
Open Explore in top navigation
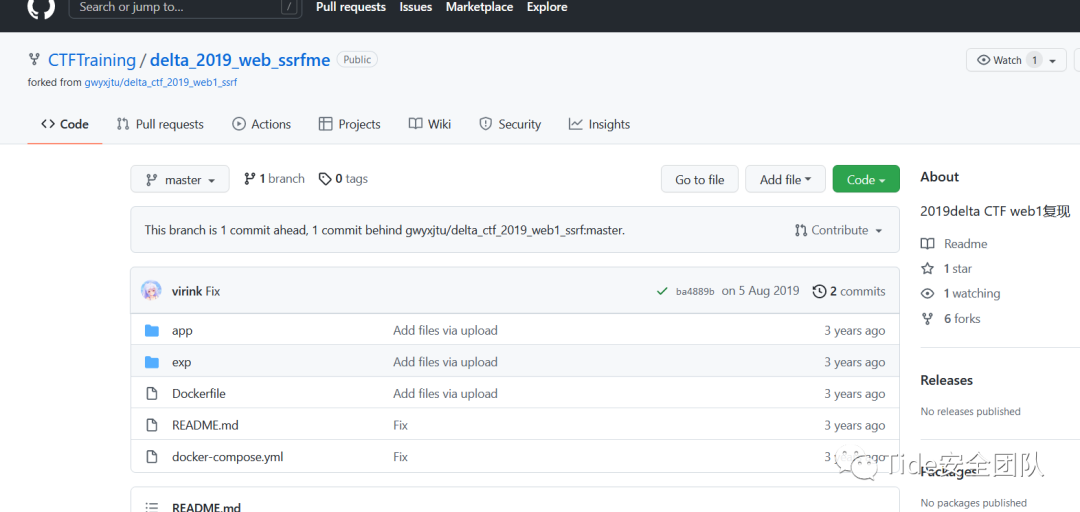547,7
